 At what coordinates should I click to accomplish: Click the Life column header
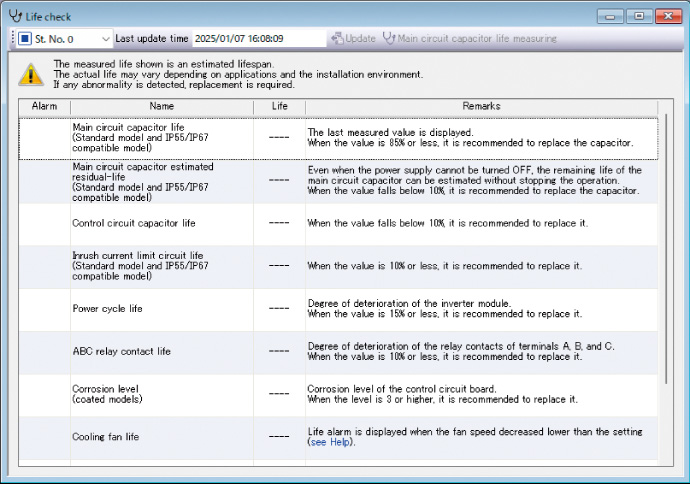tap(279, 106)
